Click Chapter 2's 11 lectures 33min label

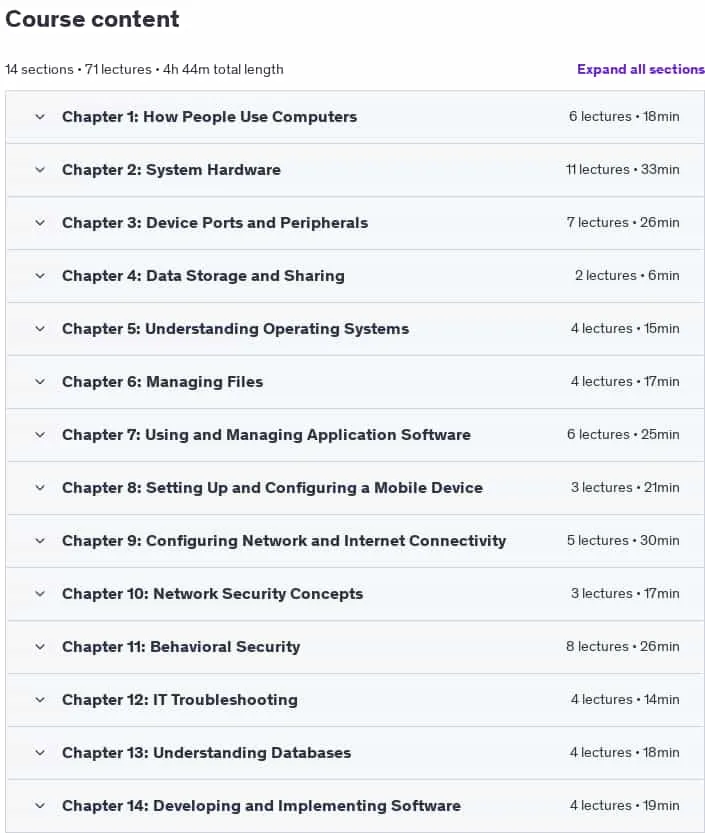(x=623, y=169)
